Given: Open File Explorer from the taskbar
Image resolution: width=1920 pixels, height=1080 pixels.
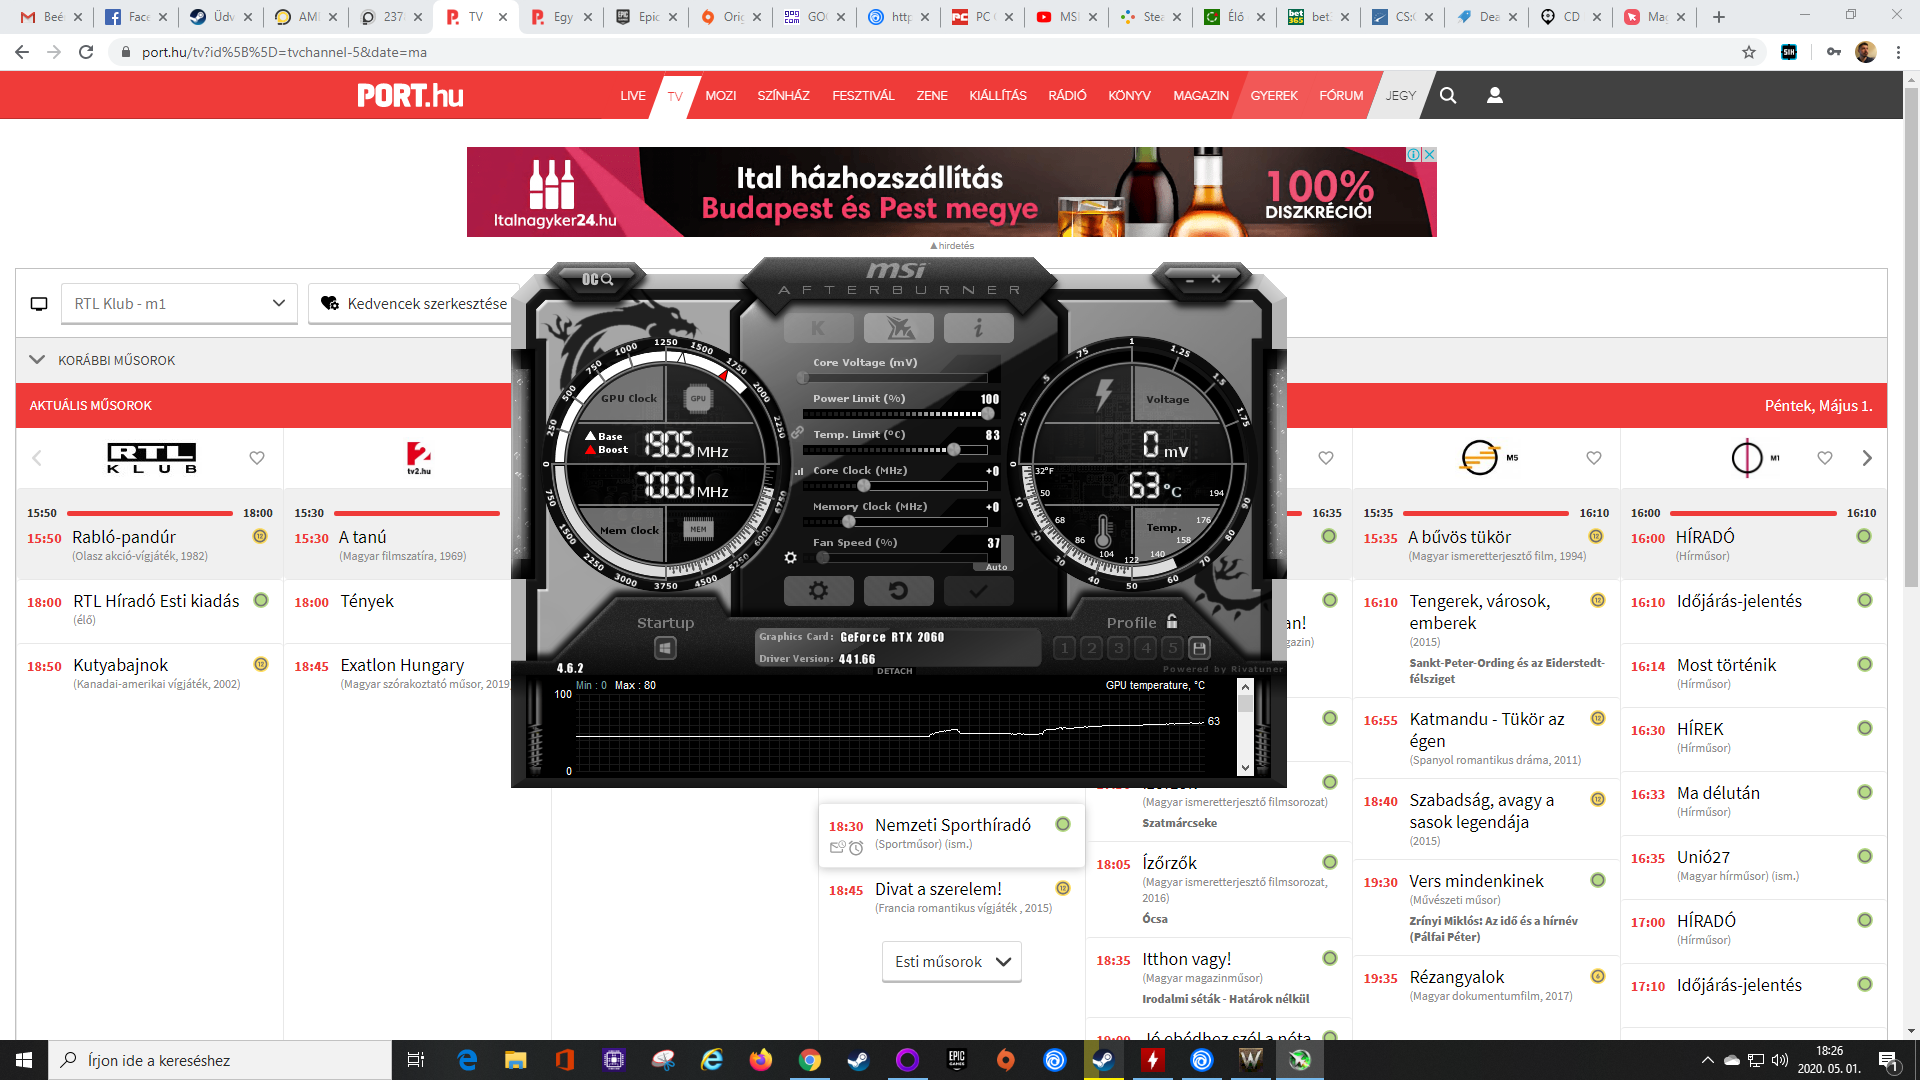Looking at the screenshot, I should click(x=515, y=1060).
